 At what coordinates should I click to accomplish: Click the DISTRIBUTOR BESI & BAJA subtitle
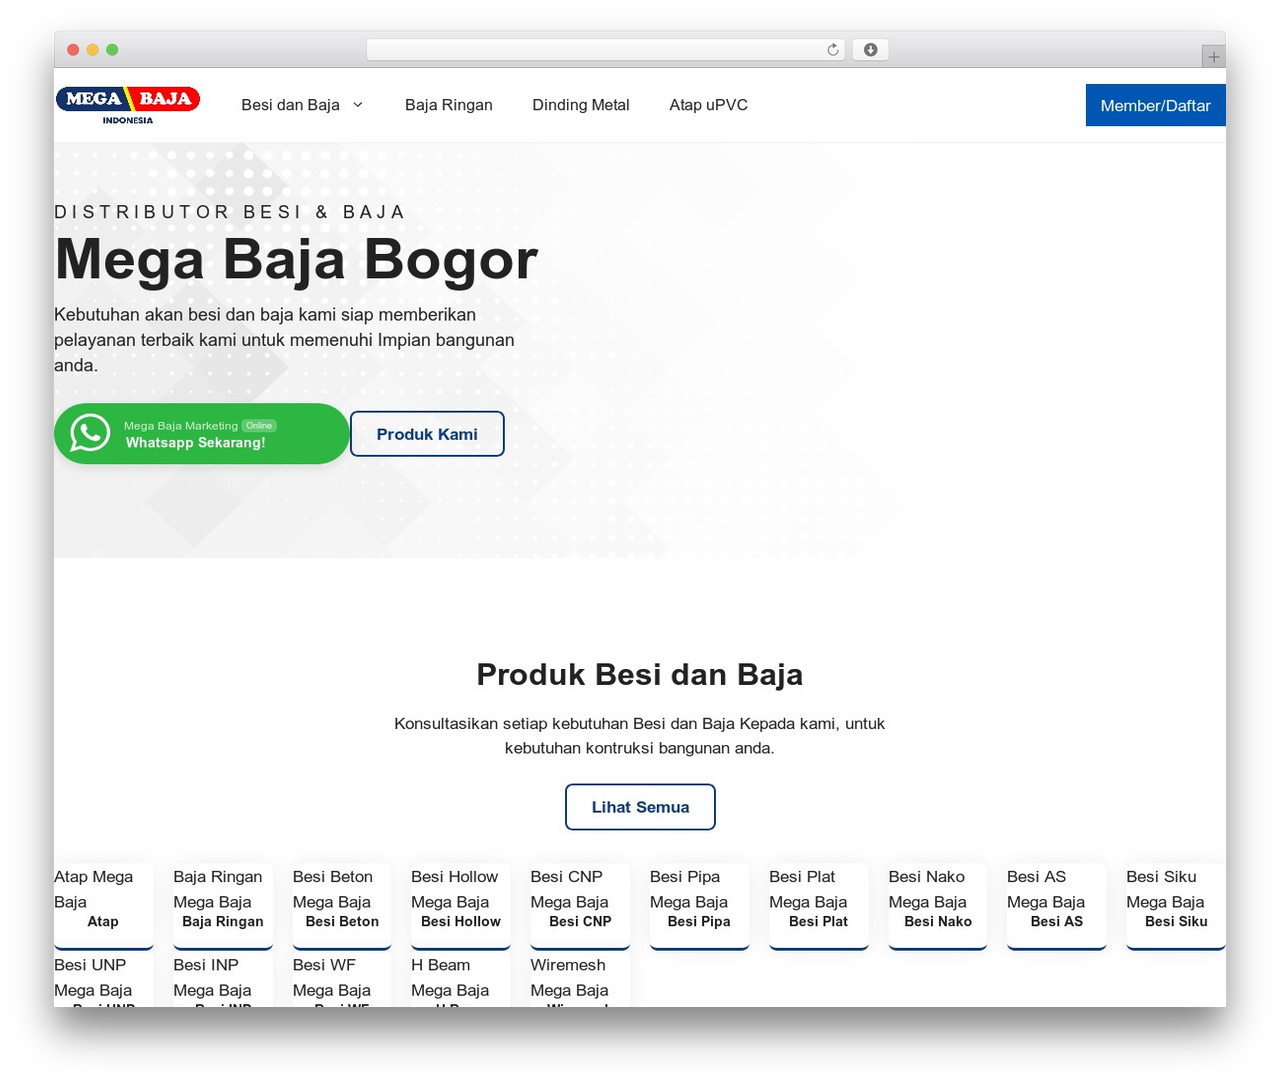pyautogui.click(x=230, y=212)
